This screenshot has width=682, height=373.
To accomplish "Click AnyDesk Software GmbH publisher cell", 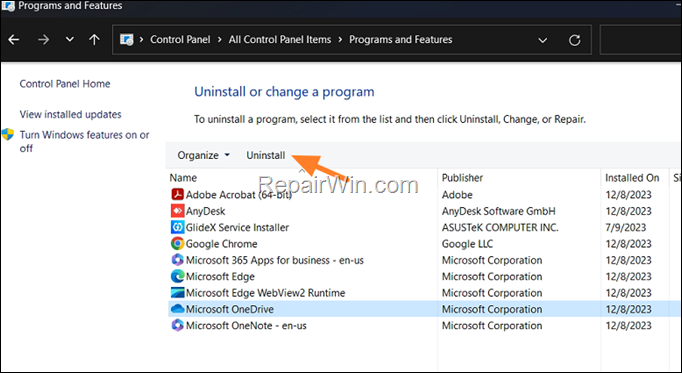I will (498, 211).
